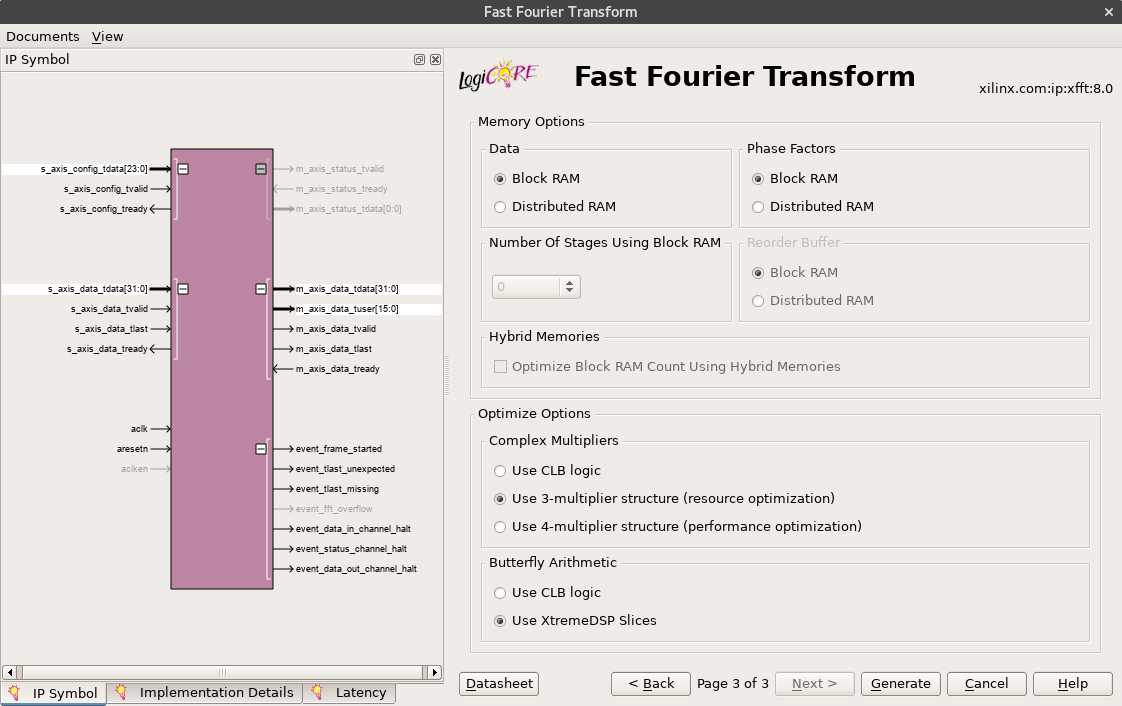Switch to the Latency tab
The image size is (1122, 706).
coord(350,692)
